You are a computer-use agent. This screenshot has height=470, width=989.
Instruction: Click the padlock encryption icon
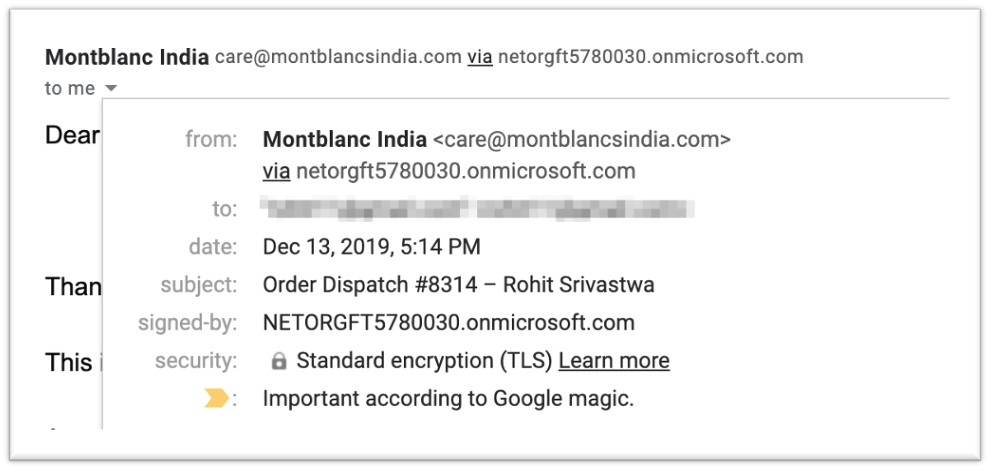[278, 361]
